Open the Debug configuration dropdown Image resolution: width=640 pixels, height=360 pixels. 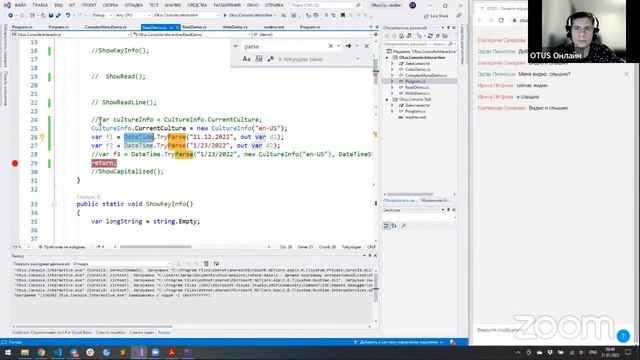tap(102, 15)
